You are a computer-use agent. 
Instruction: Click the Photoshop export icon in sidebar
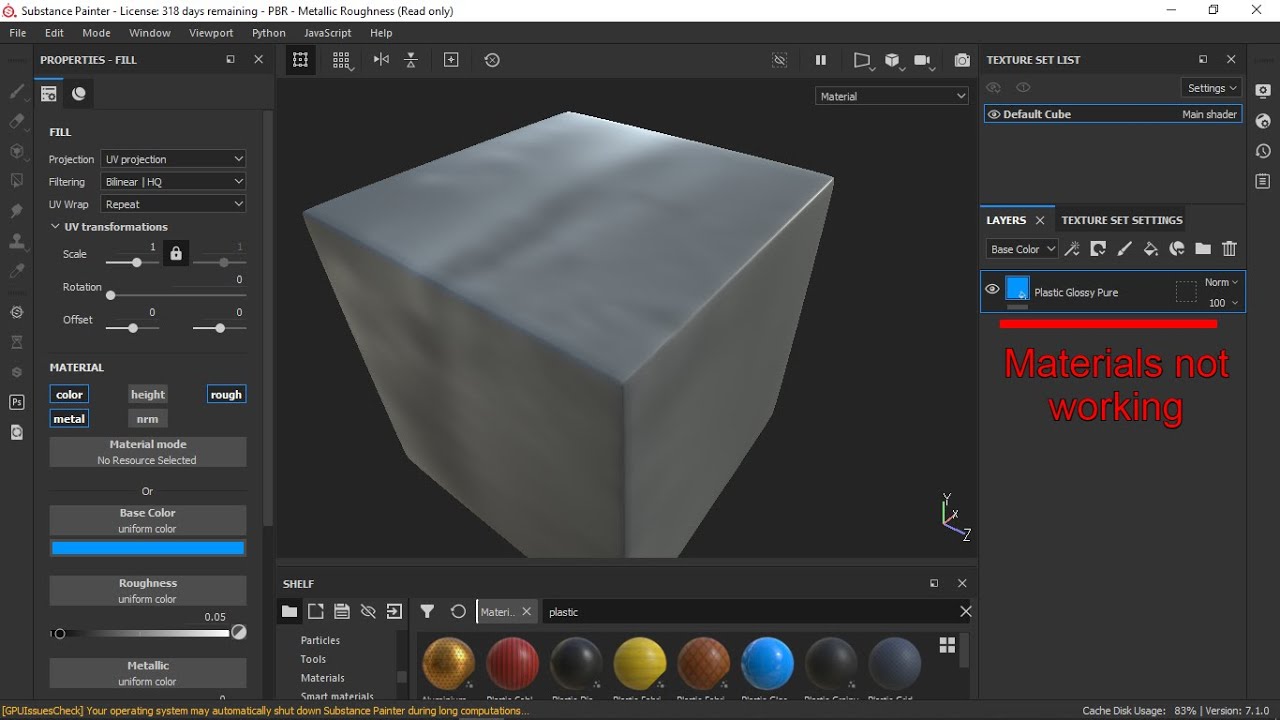click(x=16, y=402)
